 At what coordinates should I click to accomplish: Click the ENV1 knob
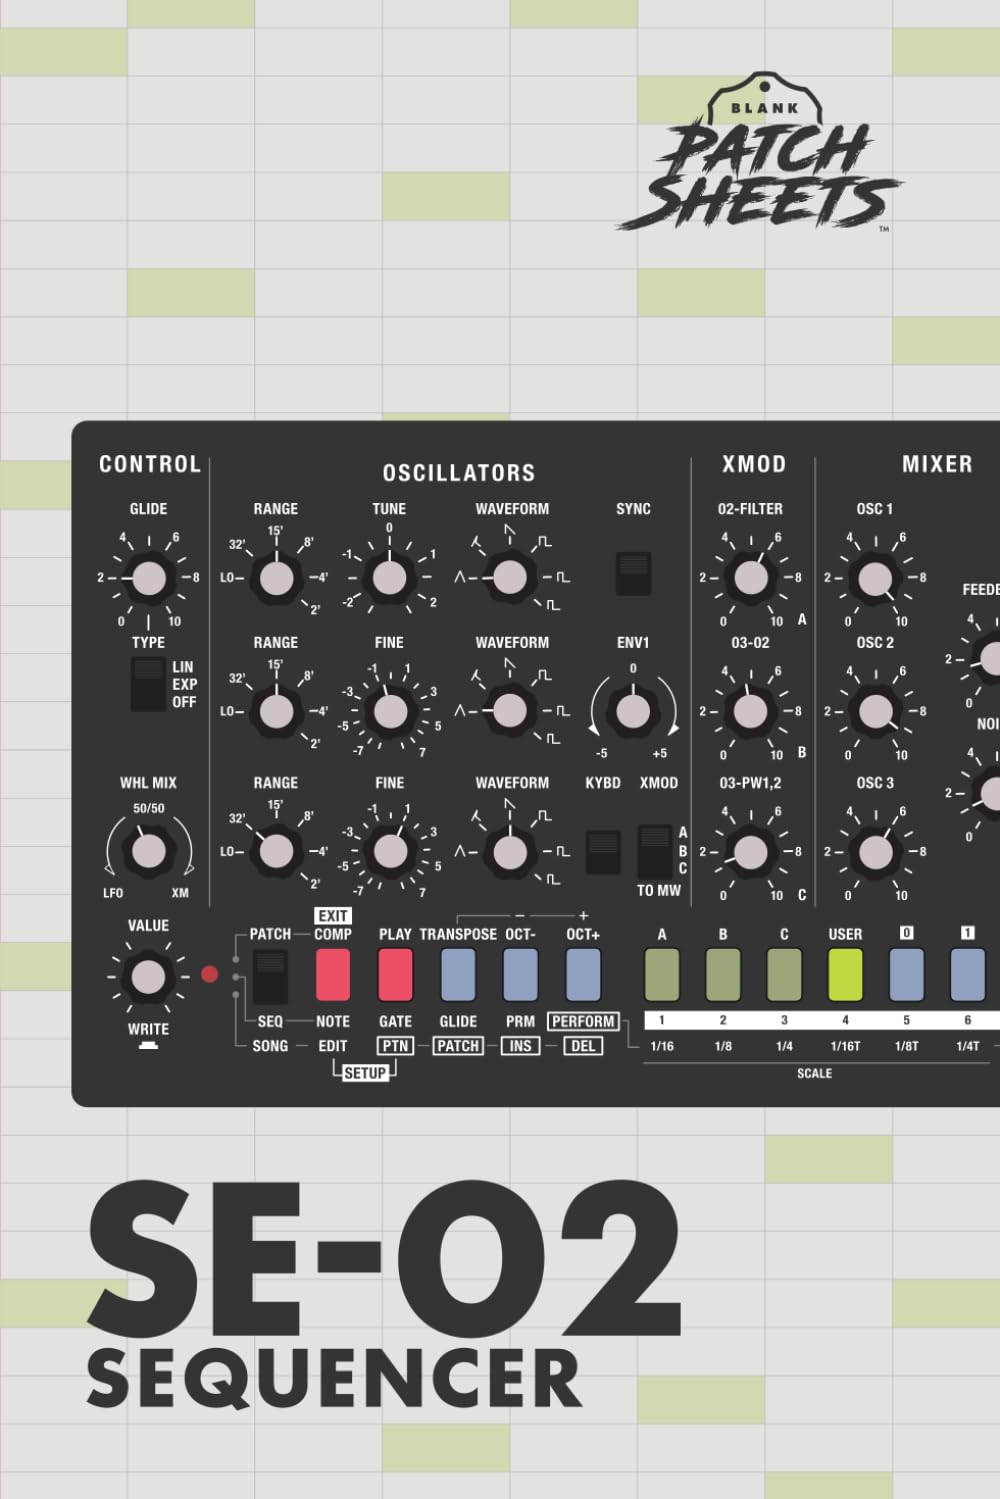click(632, 711)
